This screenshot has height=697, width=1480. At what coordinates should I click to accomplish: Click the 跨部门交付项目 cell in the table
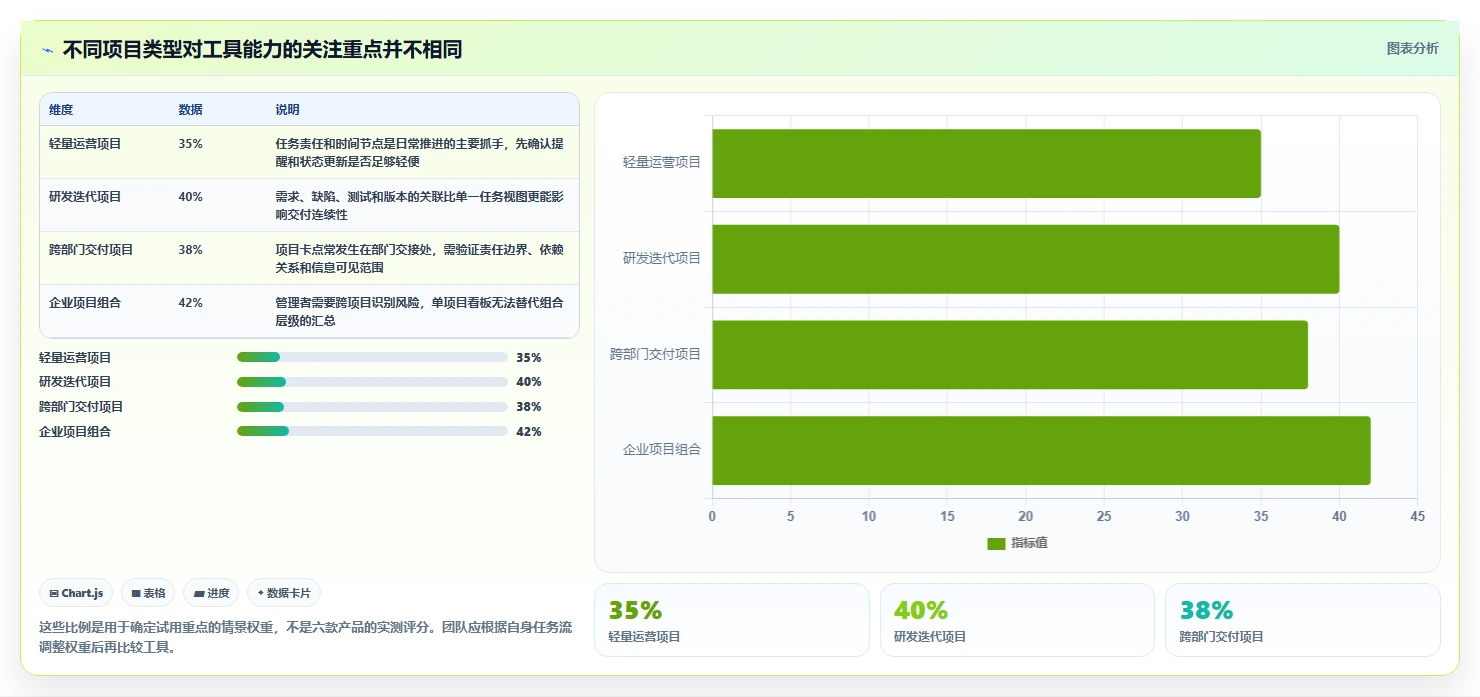(91, 250)
